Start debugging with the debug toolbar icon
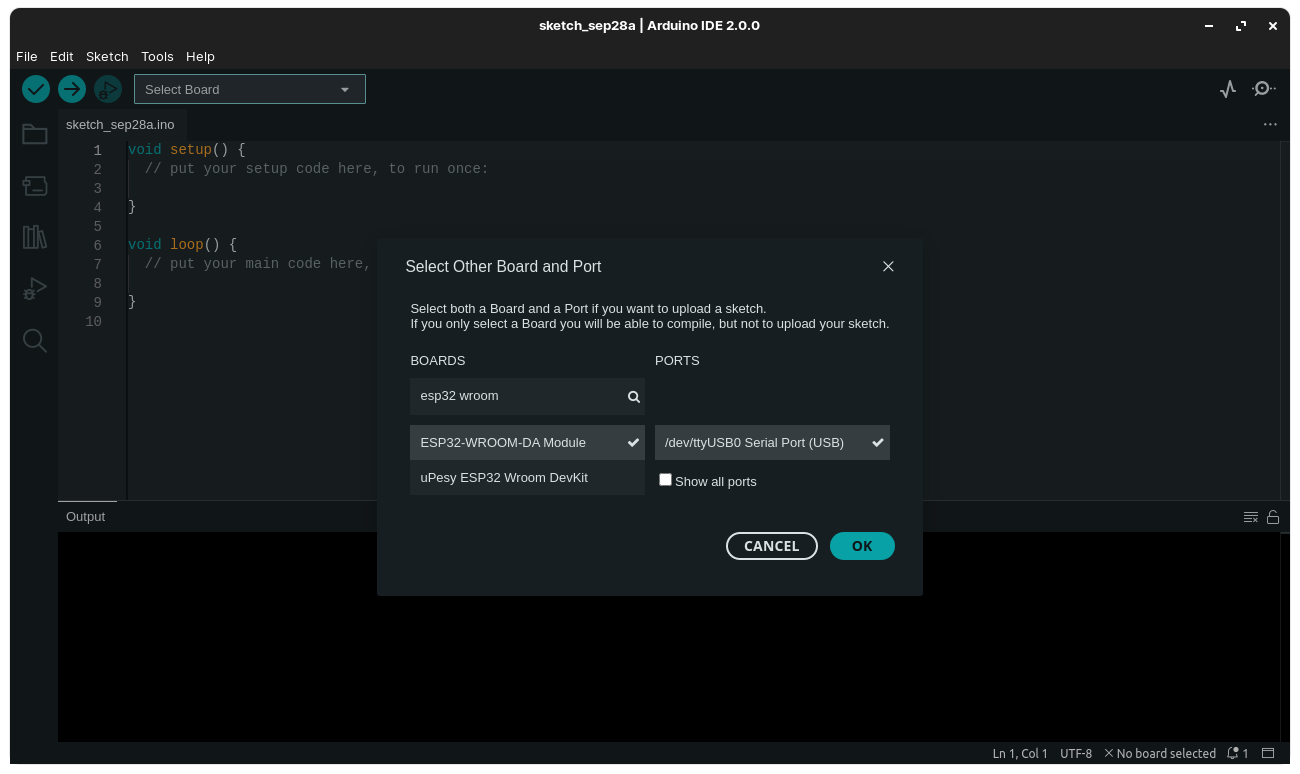Viewport: 1300px width, 774px height. (x=108, y=89)
